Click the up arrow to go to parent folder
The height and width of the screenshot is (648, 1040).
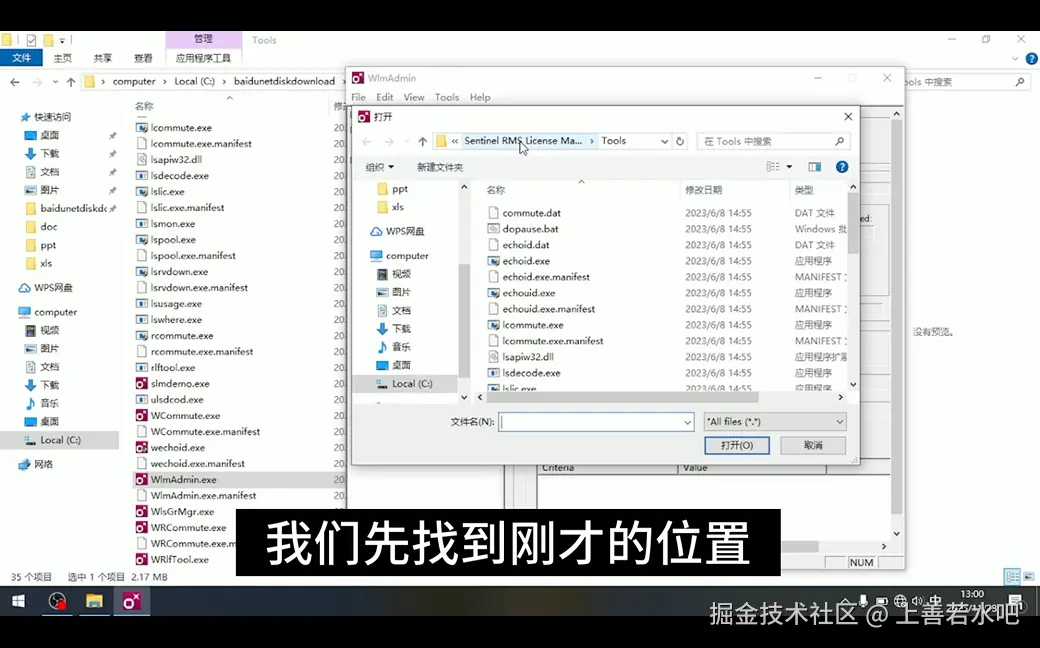pyautogui.click(x=420, y=141)
